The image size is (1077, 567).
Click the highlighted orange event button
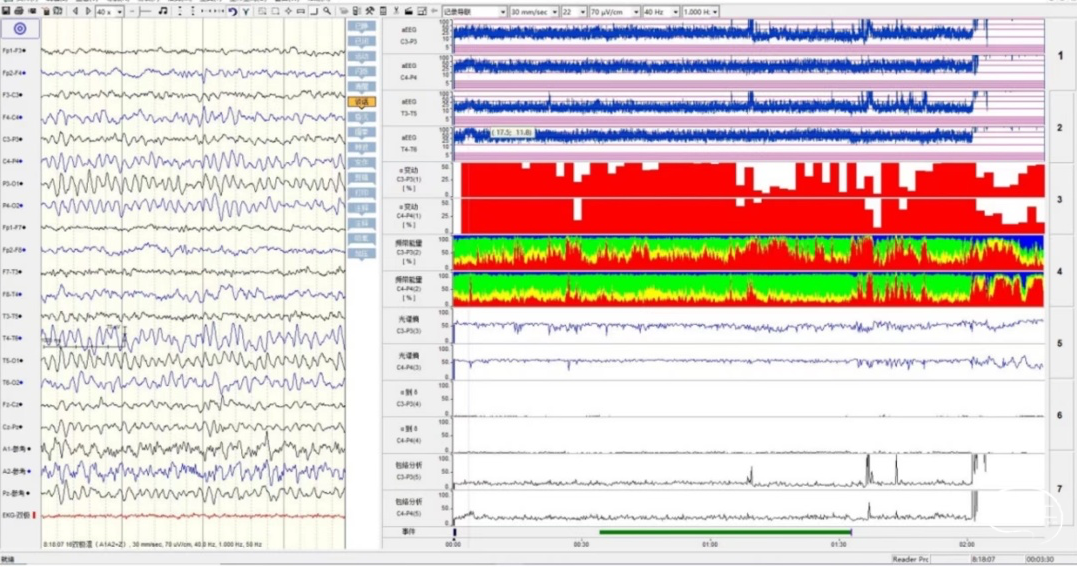coord(361,102)
